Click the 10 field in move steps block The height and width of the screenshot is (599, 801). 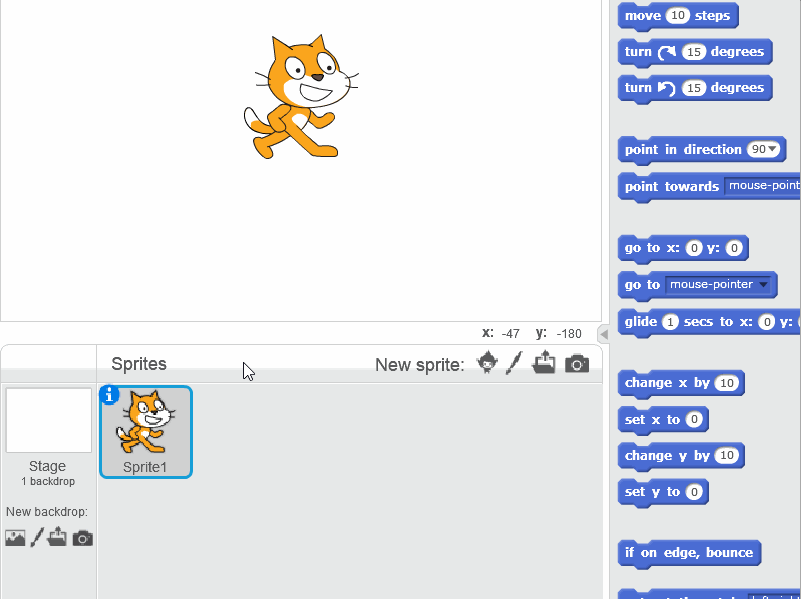click(677, 16)
